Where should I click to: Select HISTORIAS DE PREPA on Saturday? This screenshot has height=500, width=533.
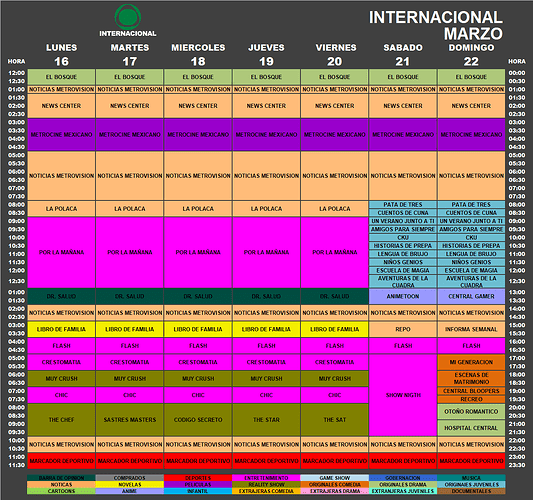coord(403,246)
